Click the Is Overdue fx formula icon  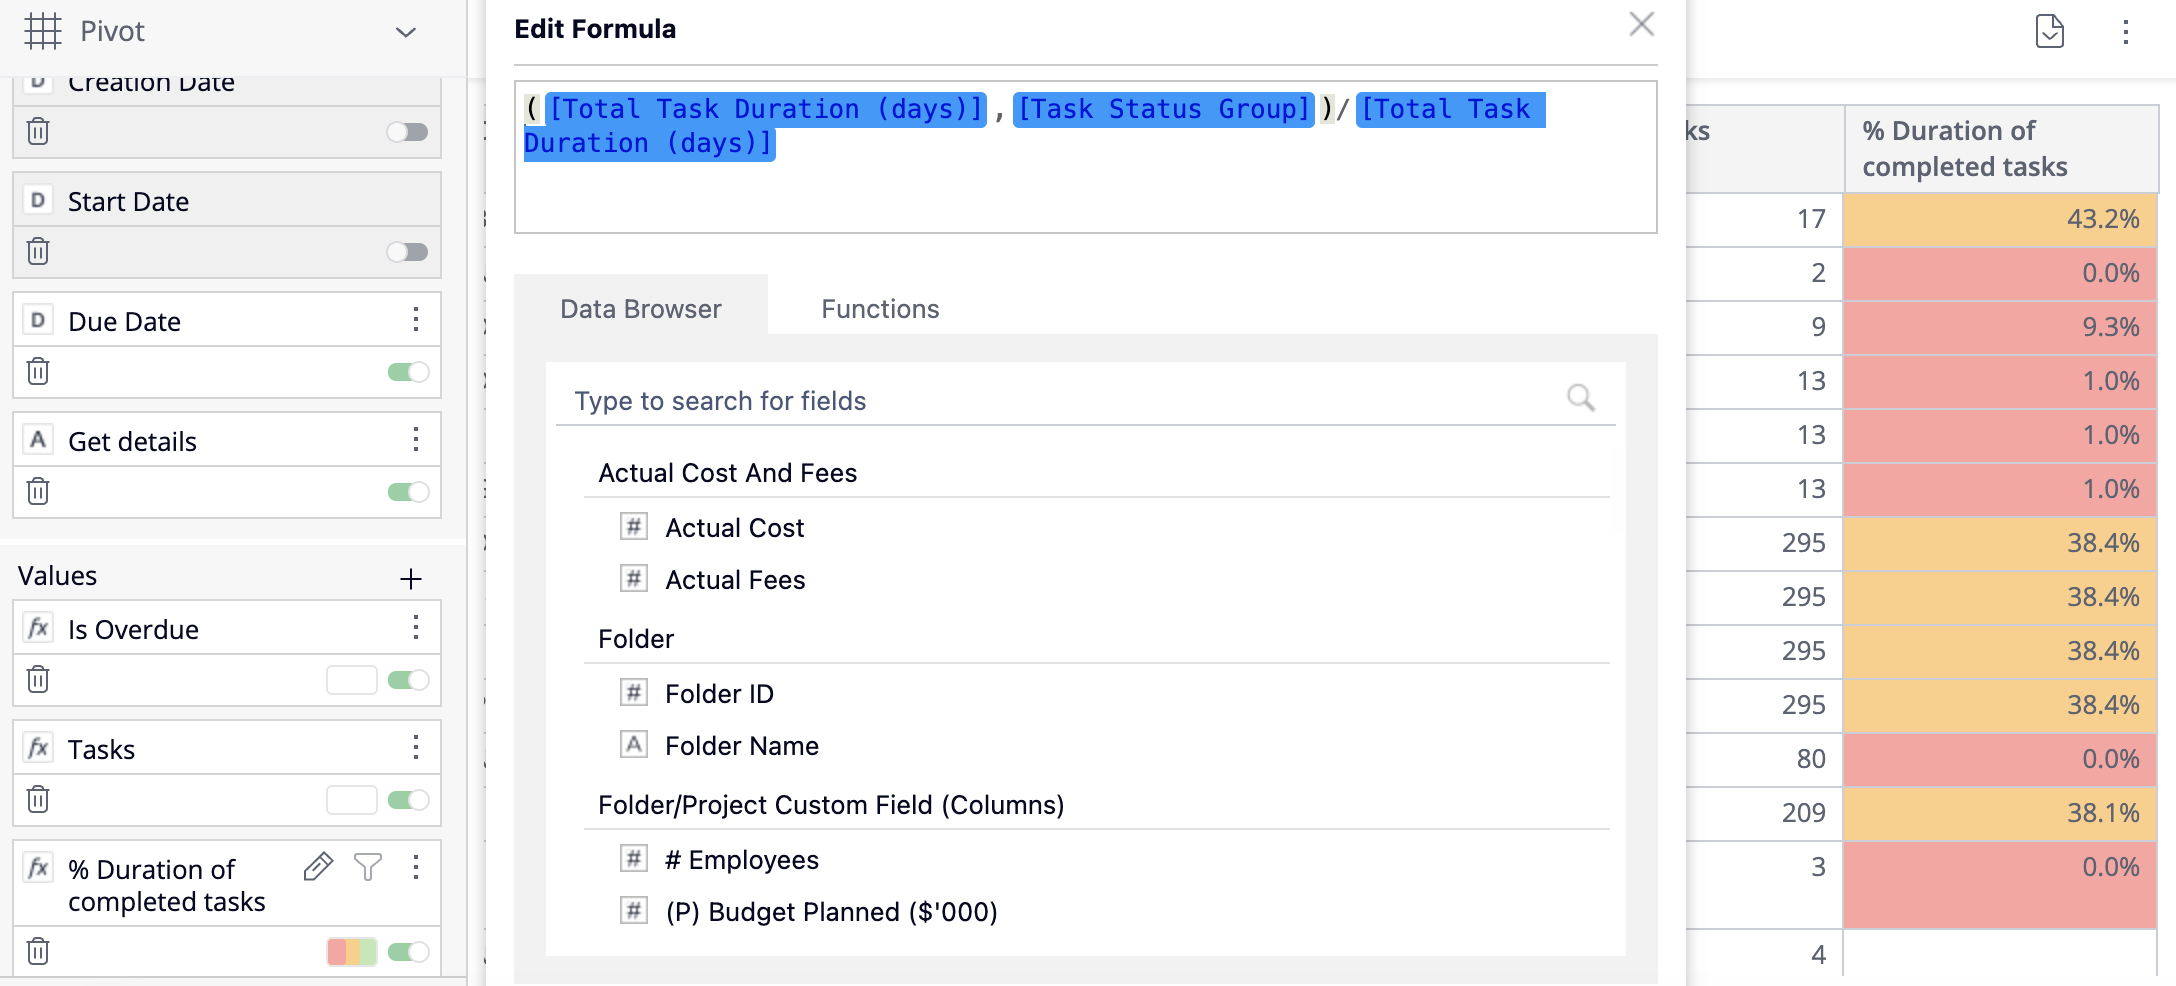click(38, 628)
